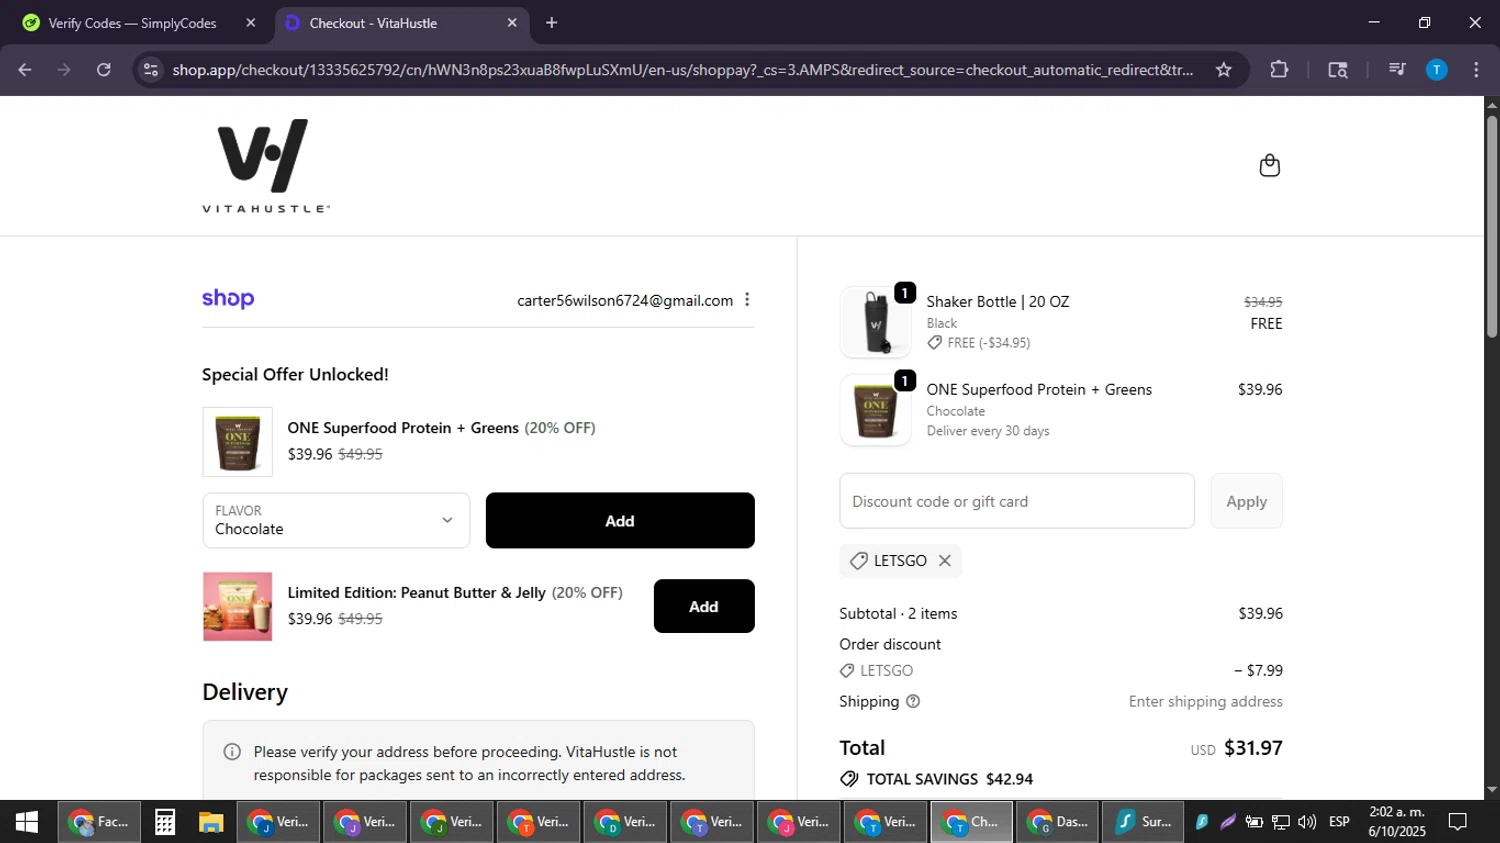The image size is (1500, 843).
Task: Click the 'Subtotal · 2 items' label
Action: point(898,614)
